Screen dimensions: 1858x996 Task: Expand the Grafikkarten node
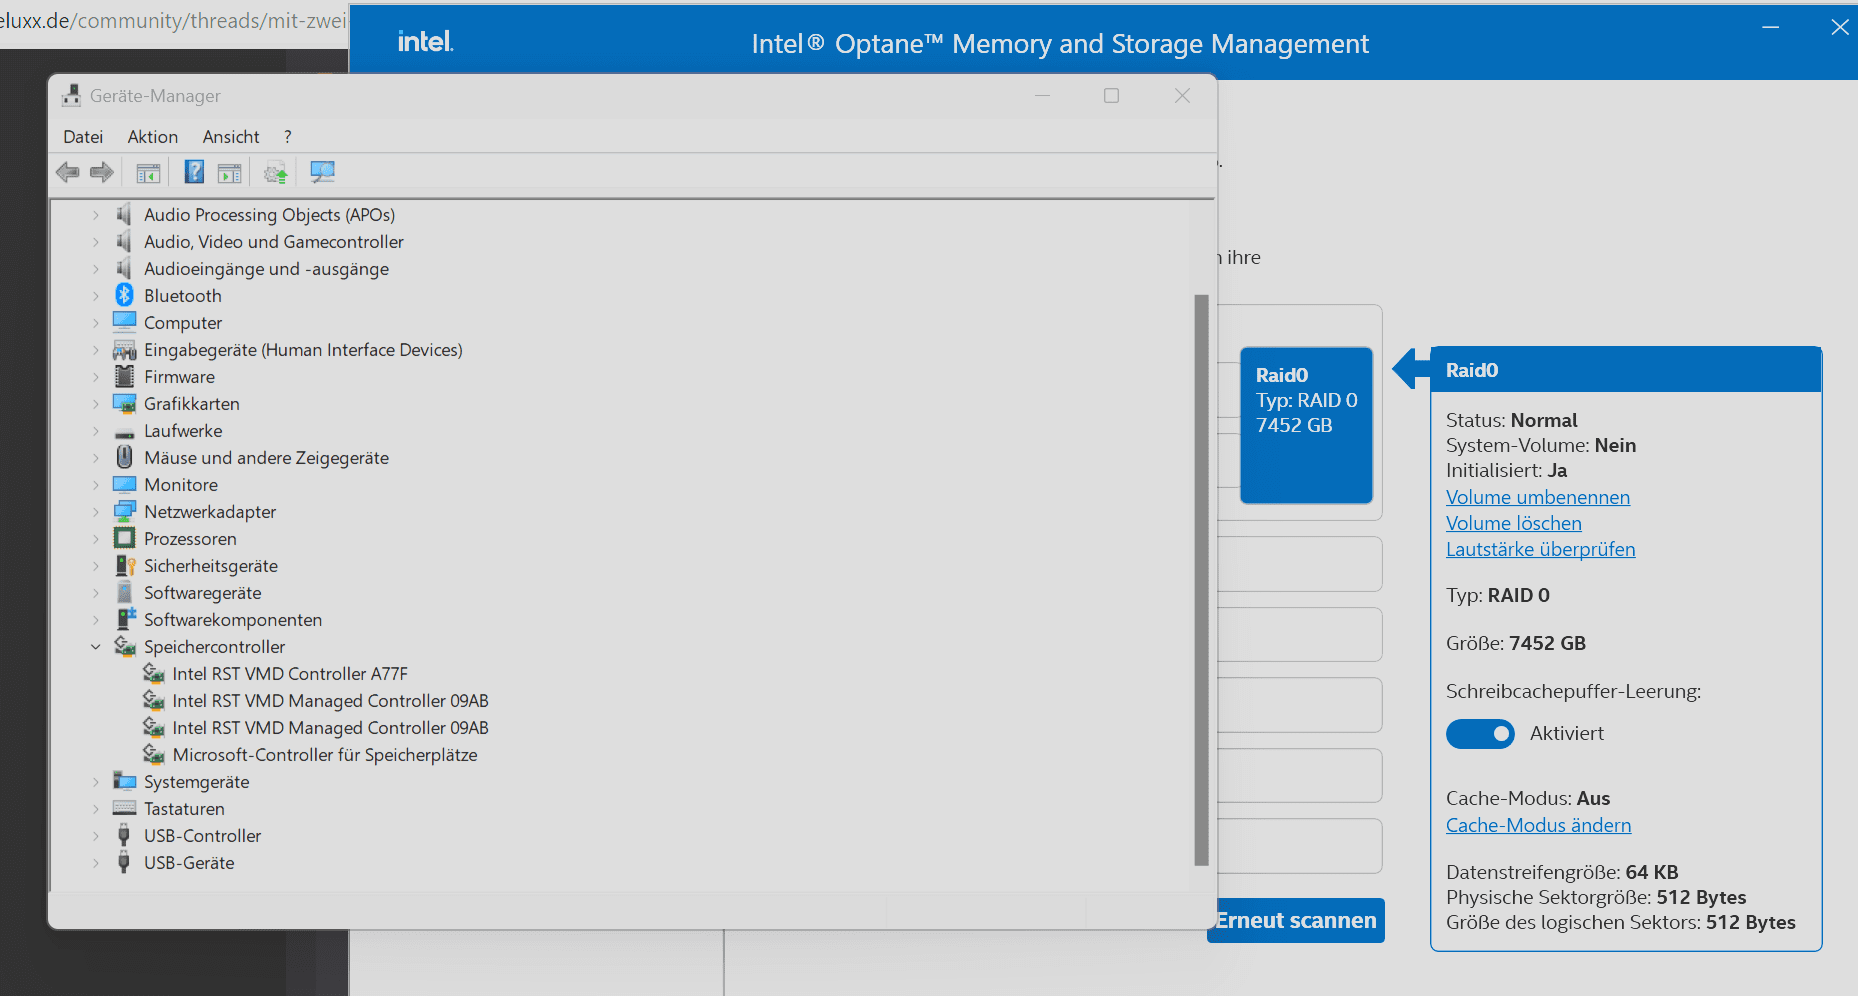coord(96,404)
